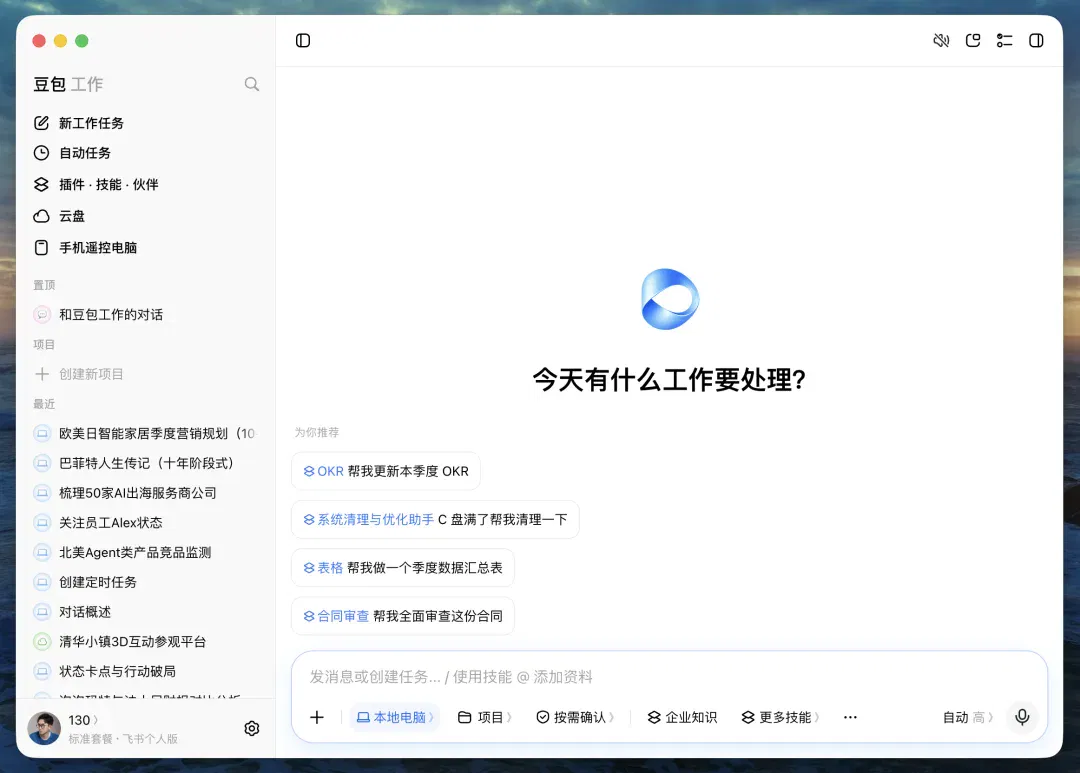Click 自动任务 clock icon

tap(41, 153)
